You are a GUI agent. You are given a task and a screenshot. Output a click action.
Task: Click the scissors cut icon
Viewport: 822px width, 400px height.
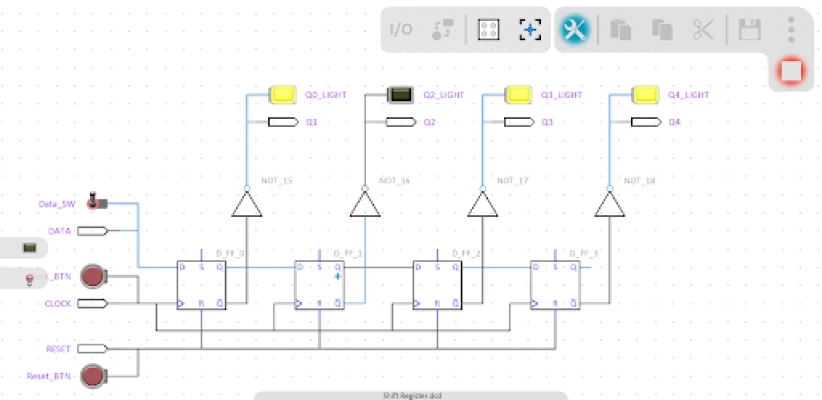(x=703, y=30)
